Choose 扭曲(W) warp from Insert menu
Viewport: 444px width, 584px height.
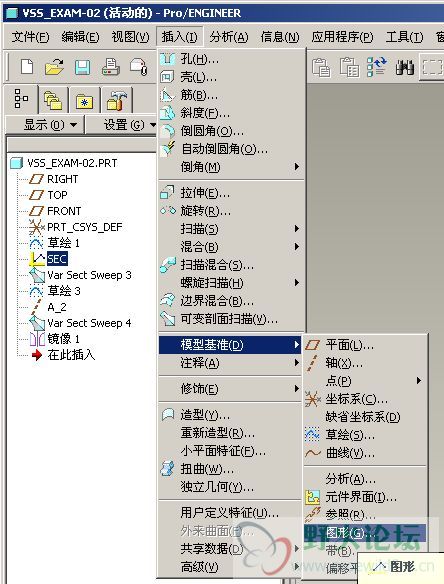tap(230, 469)
